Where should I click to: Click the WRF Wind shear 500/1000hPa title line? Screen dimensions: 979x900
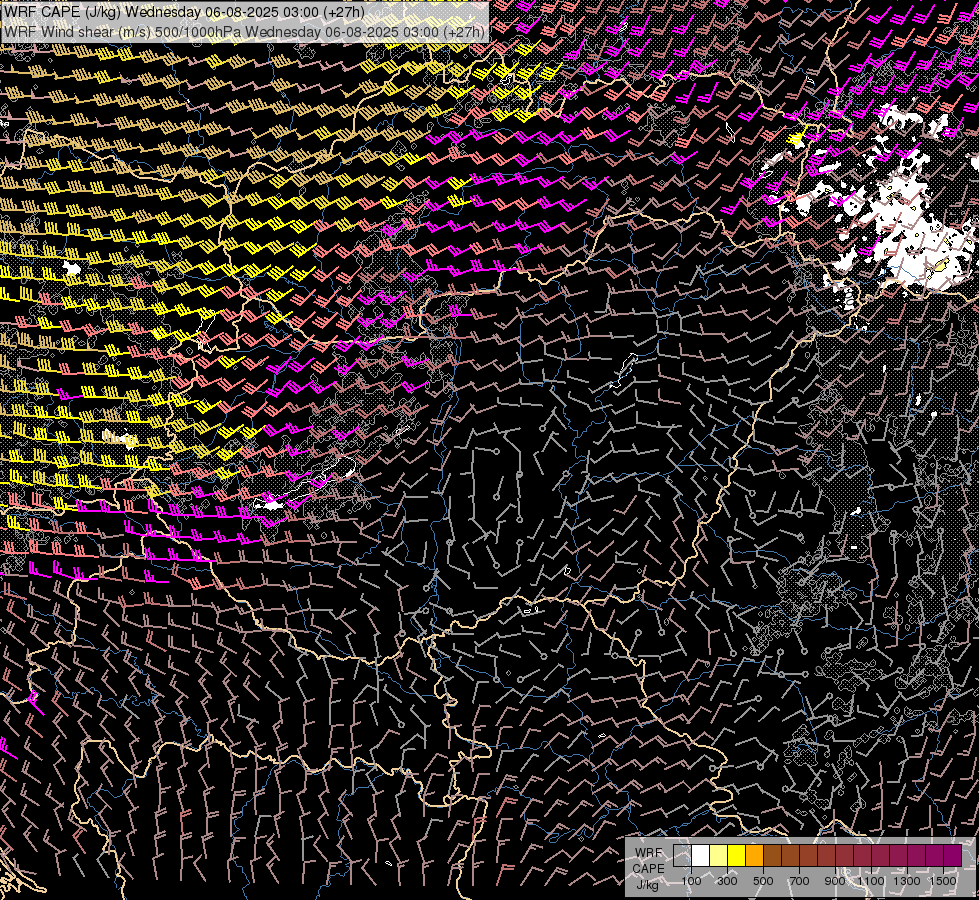(244, 32)
